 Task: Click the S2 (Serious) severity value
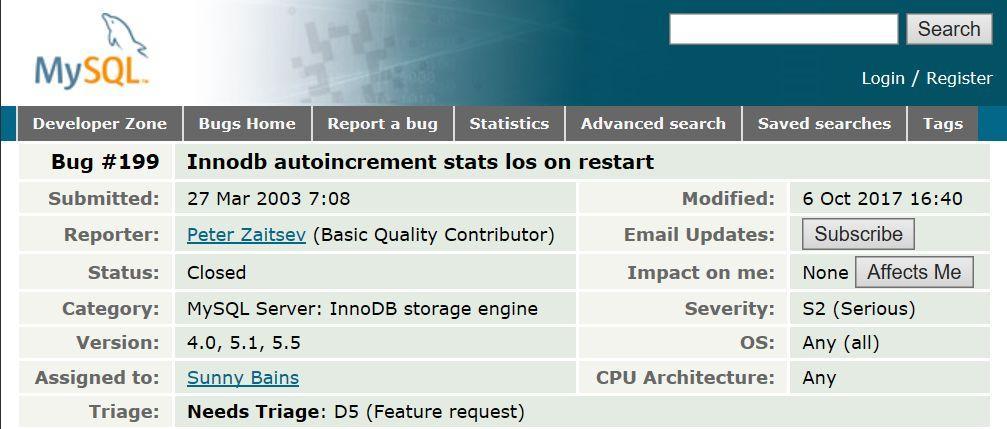point(858,309)
